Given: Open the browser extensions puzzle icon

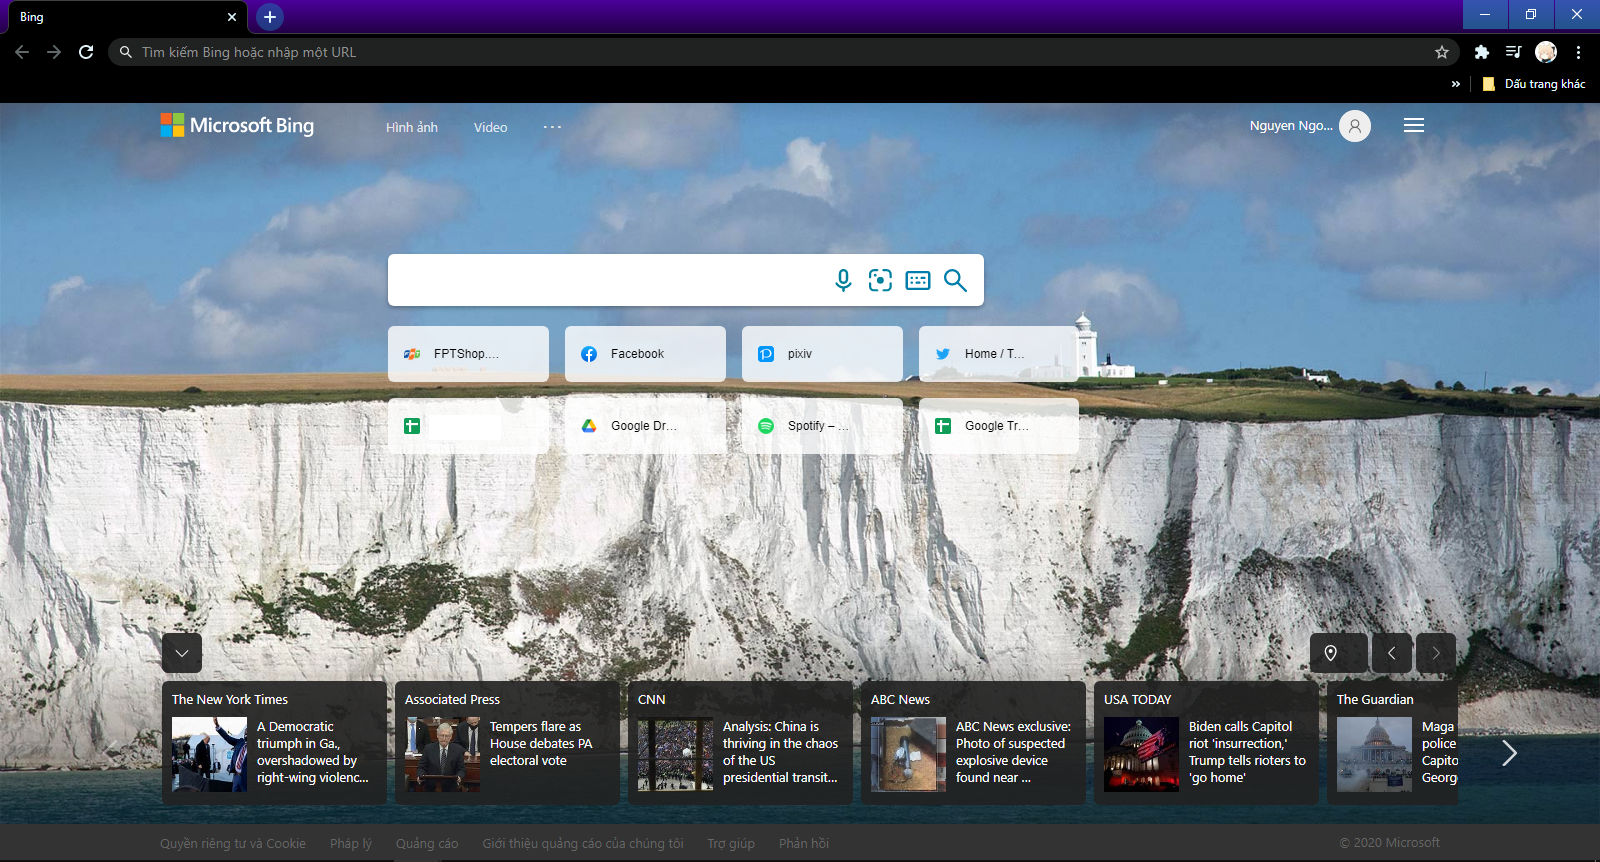Looking at the screenshot, I should pyautogui.click(x=1482, y=52).
